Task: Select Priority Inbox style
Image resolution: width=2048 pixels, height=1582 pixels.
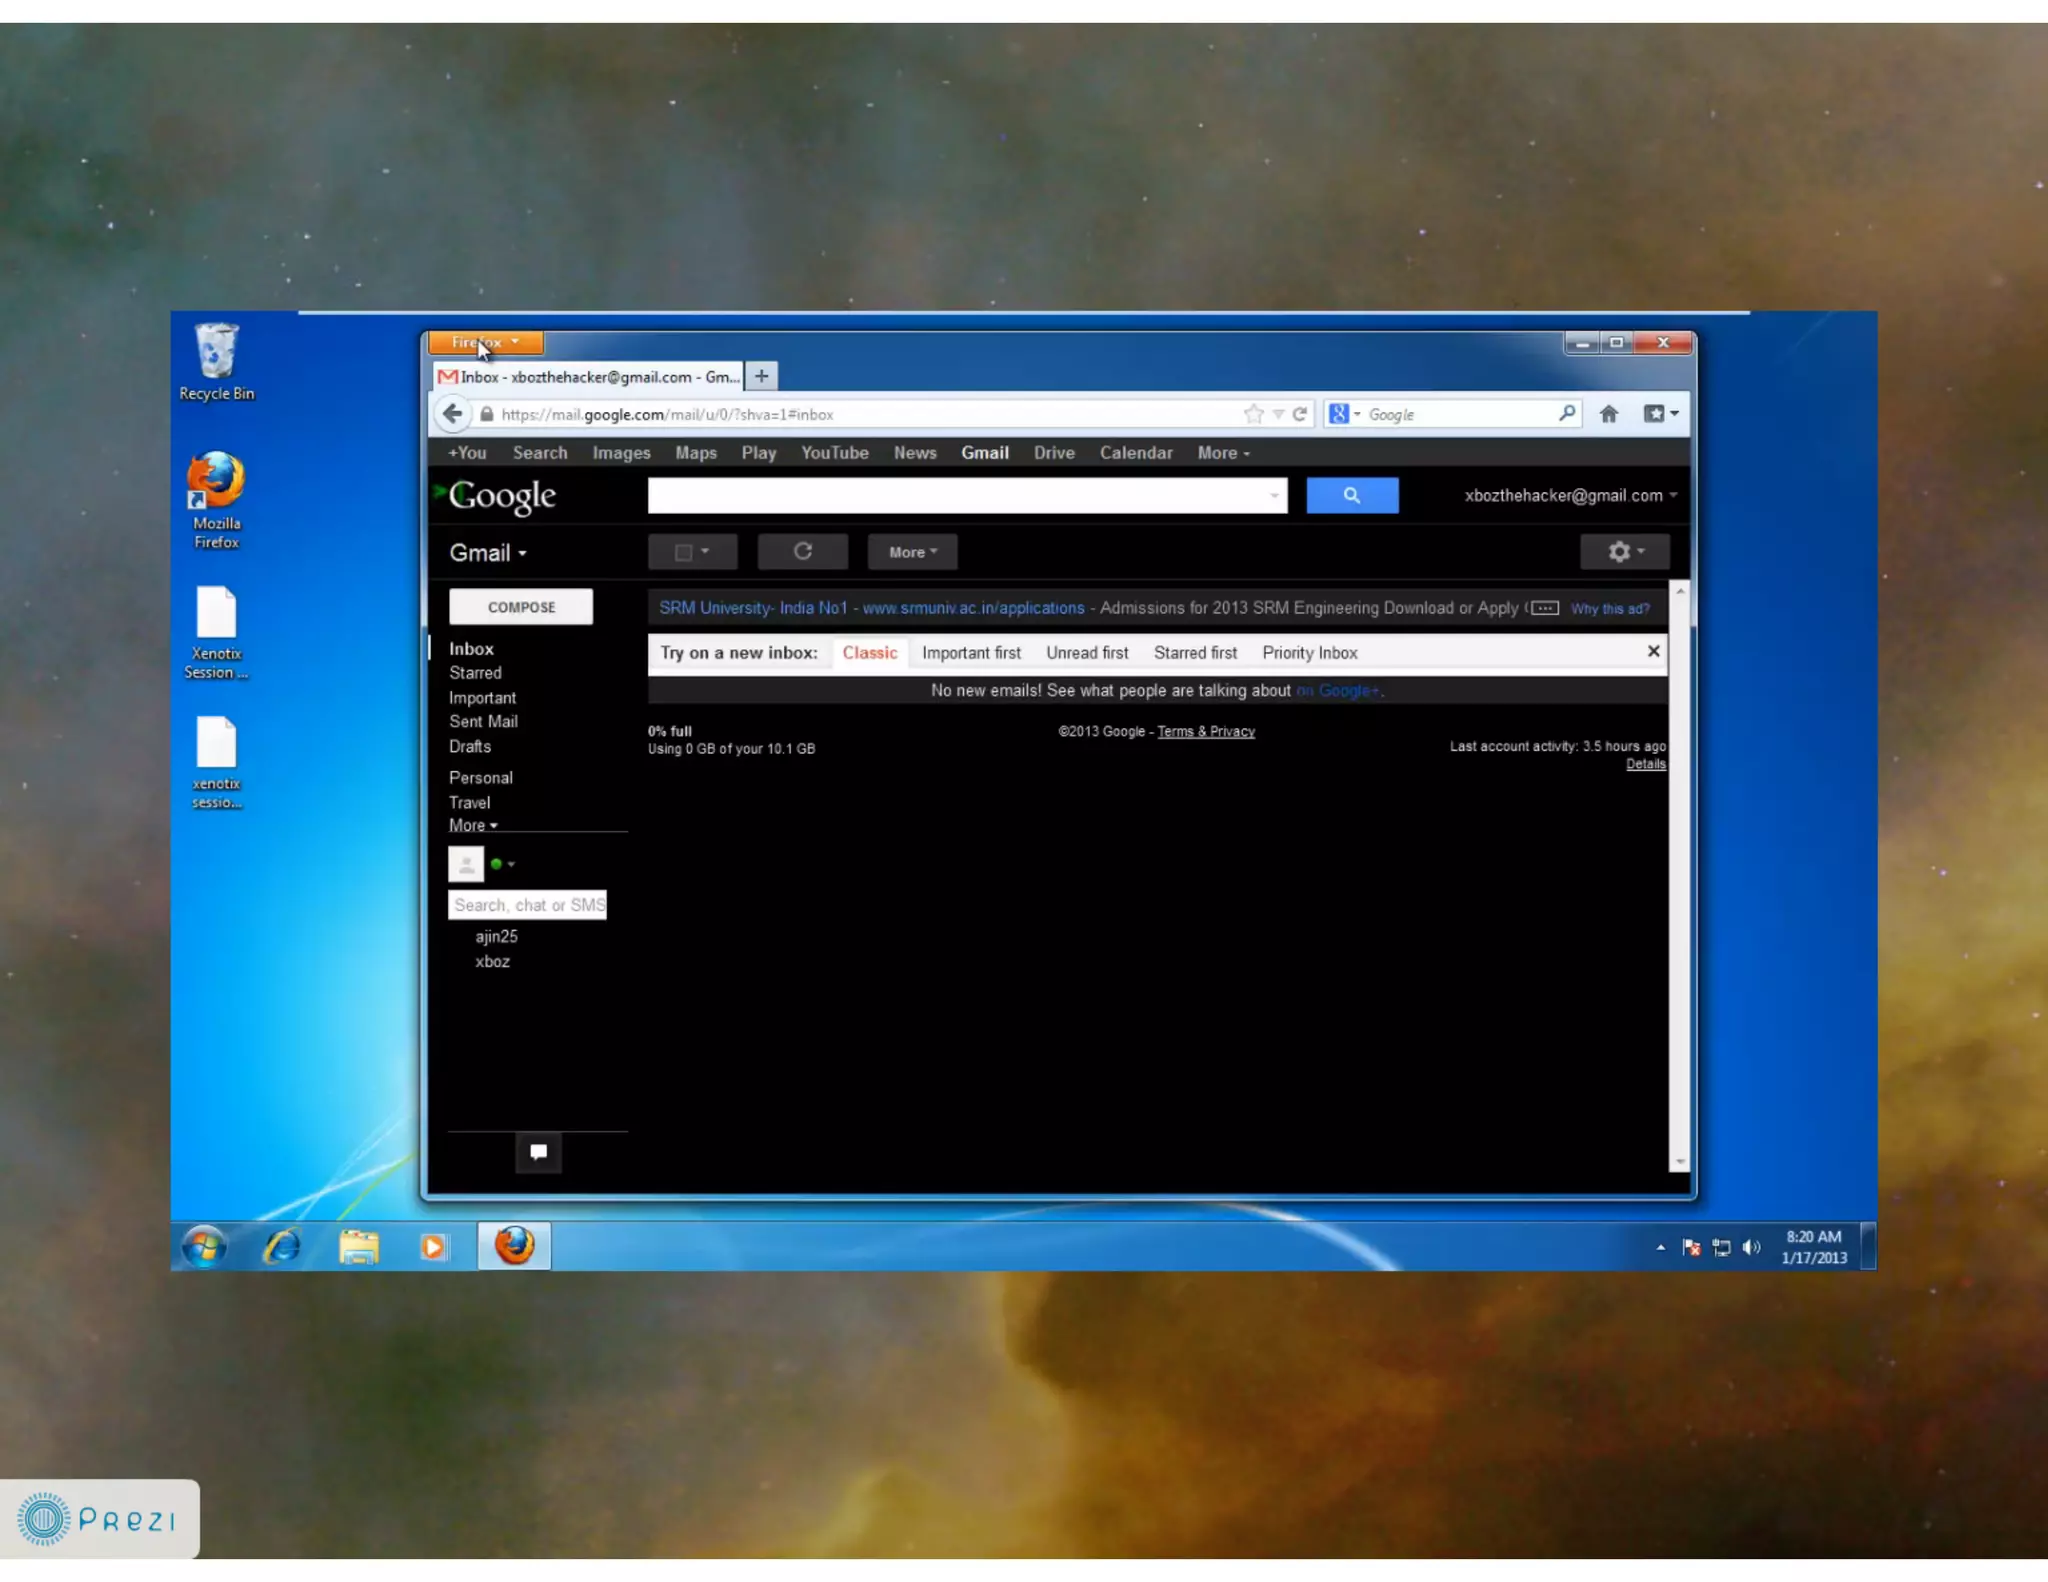Action: click(1309, 653)
